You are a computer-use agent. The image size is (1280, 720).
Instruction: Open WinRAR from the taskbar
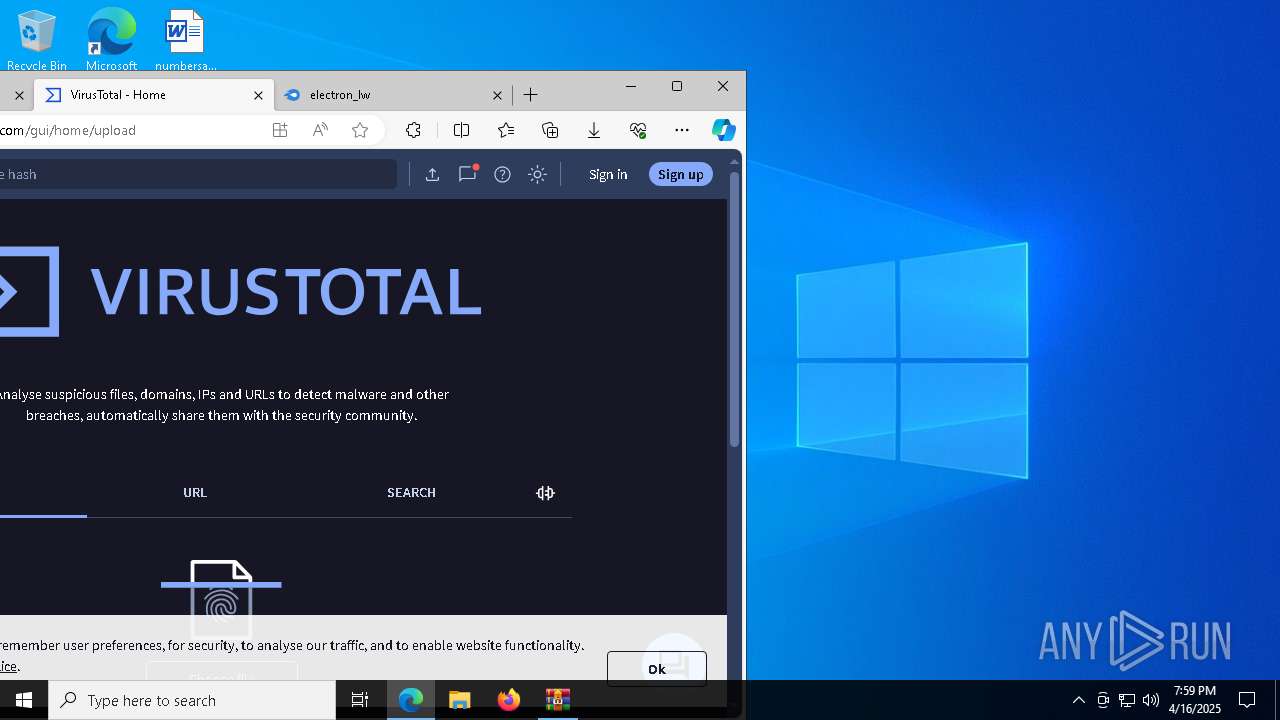click(x=558, y=700)
